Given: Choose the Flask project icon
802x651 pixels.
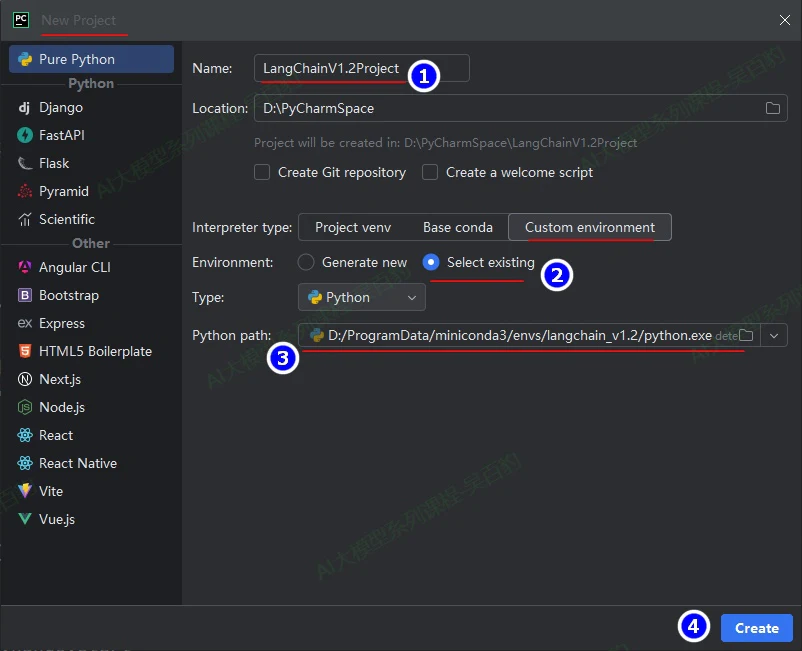Looking at the screenshot, I should (25, 163).
